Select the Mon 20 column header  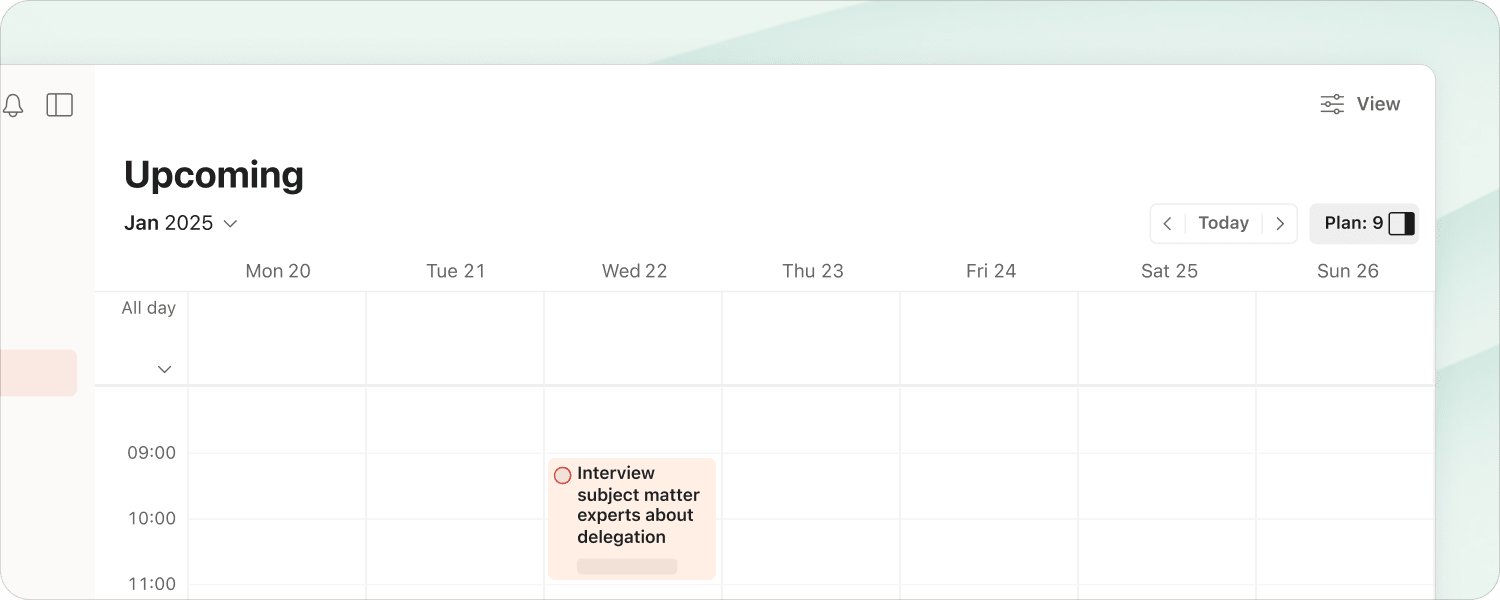tap(278, 271)
